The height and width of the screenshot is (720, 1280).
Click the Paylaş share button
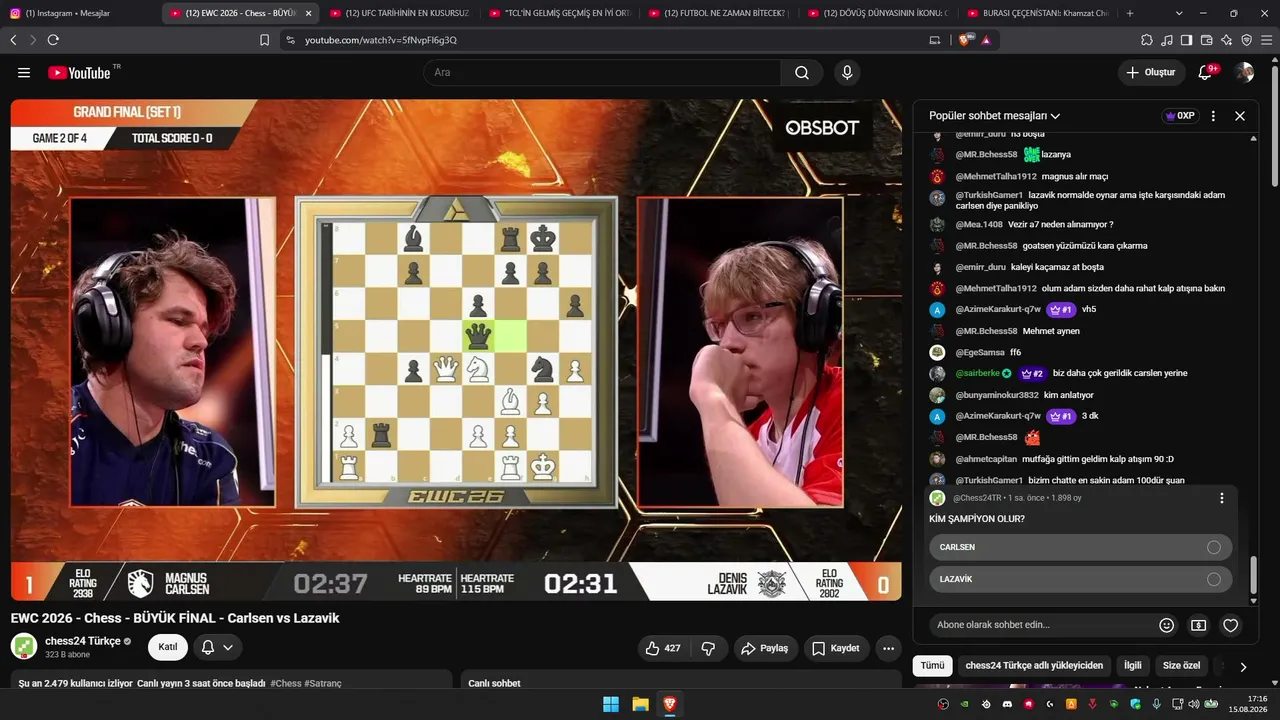click(765, 648)
